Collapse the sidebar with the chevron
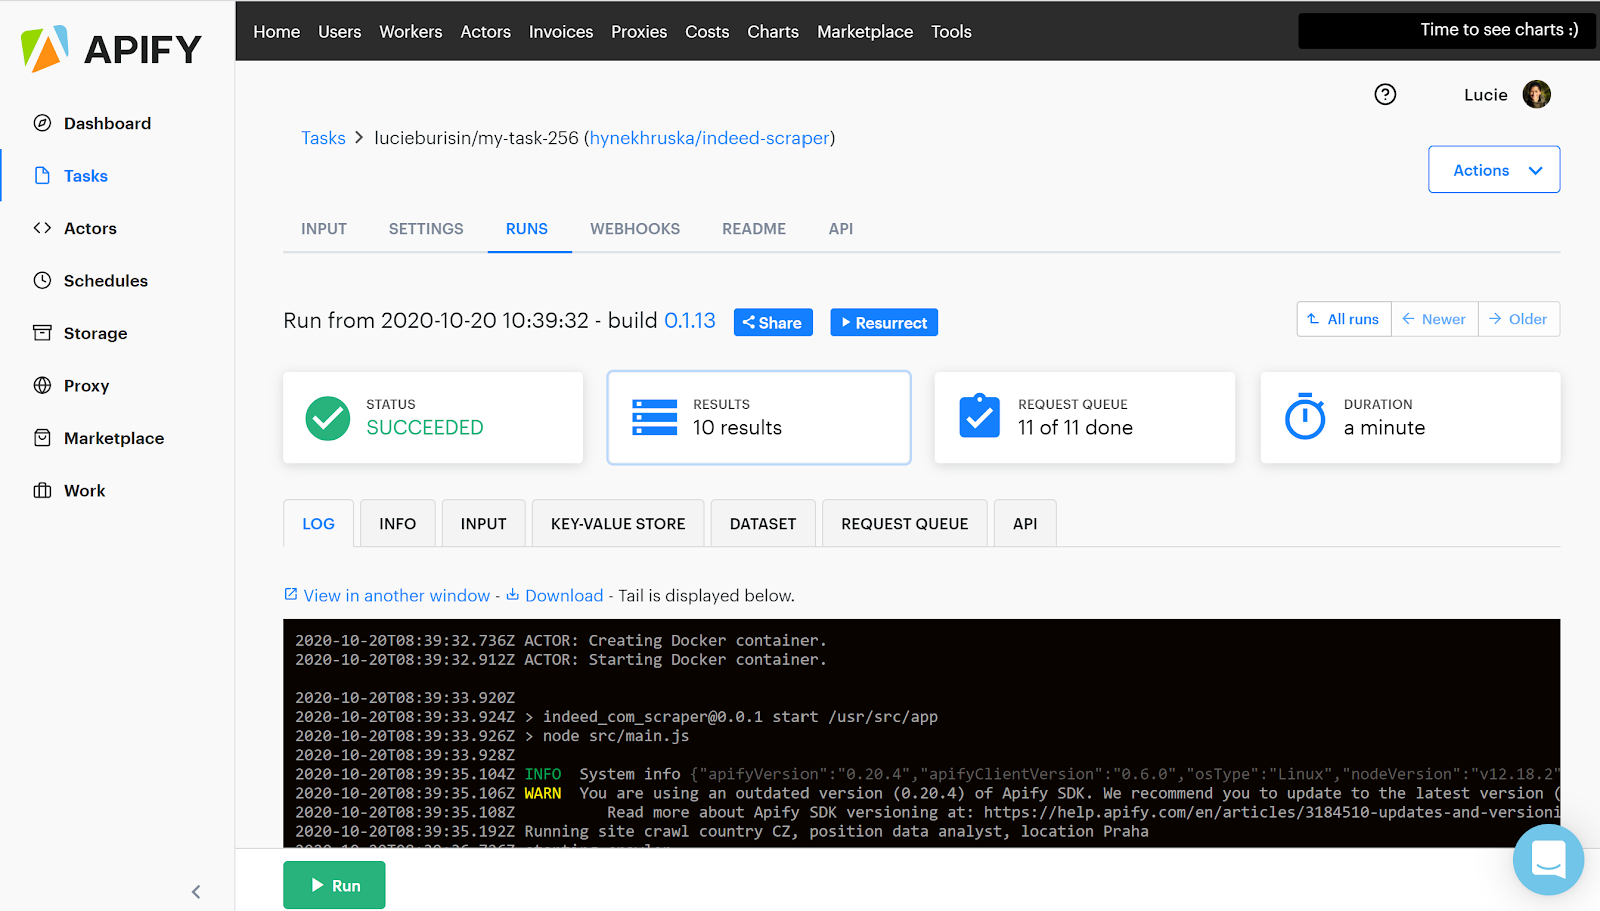1600x911 pixels. pos(196,892)
